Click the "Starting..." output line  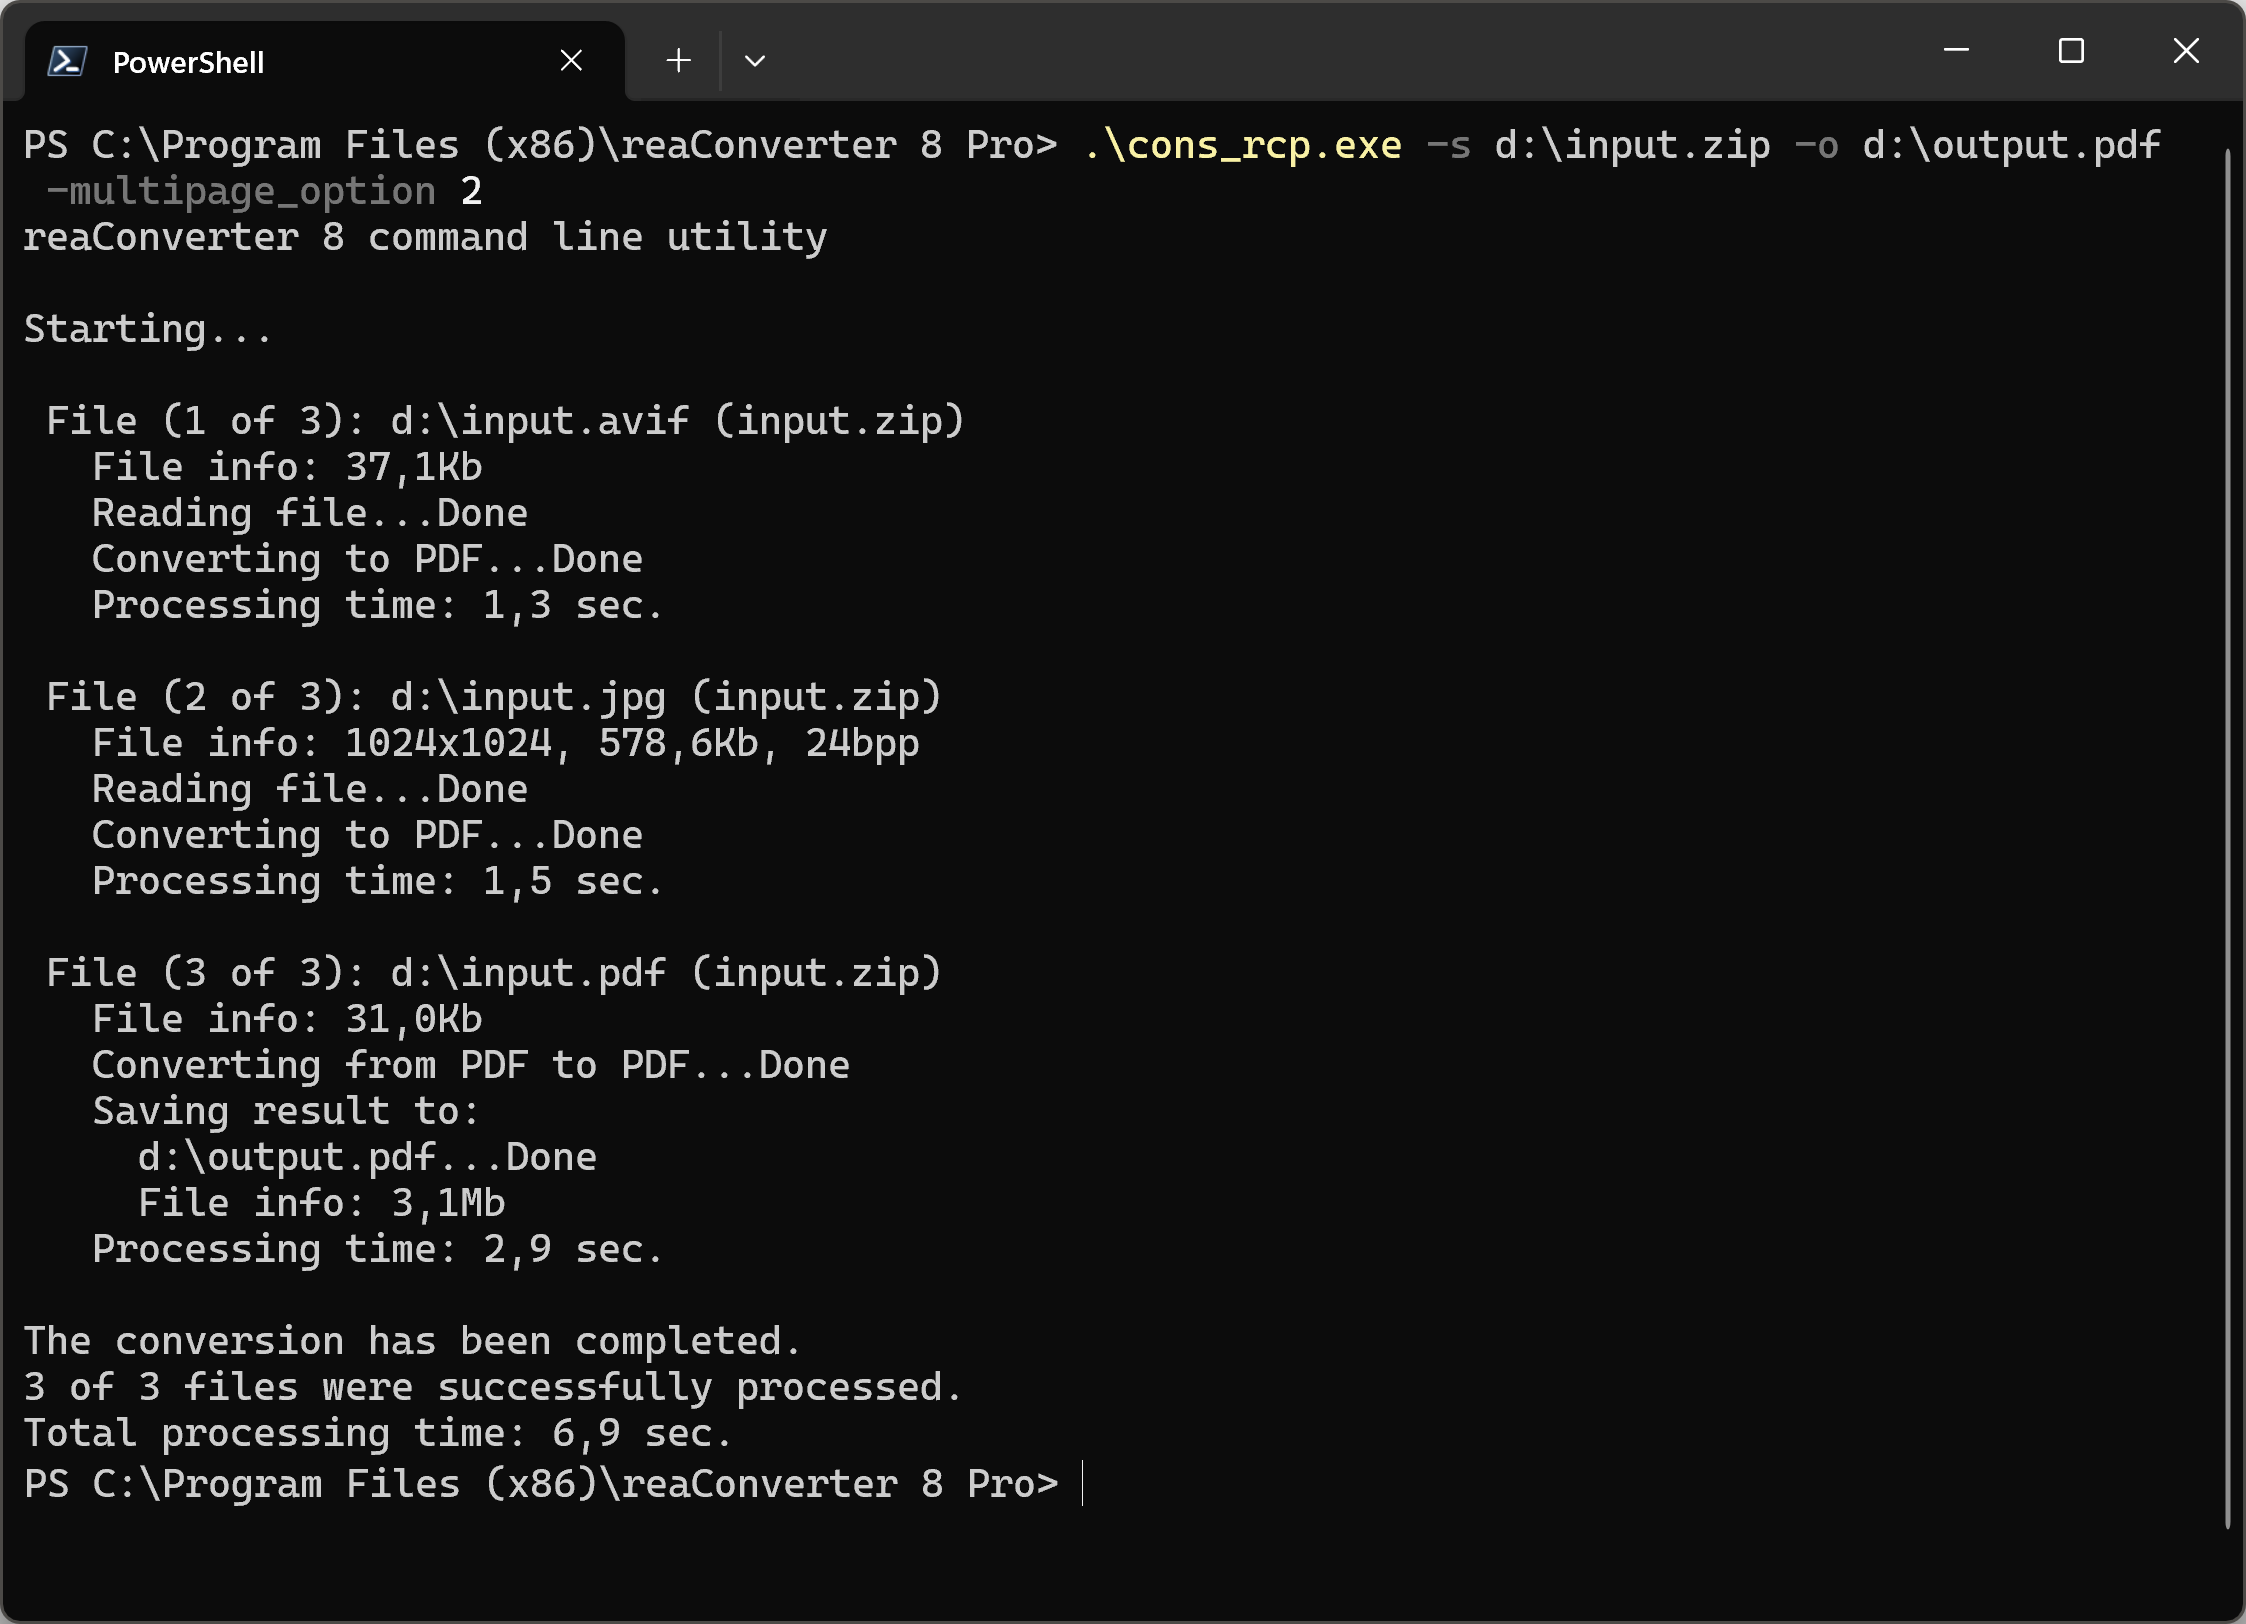coord(148,330)
